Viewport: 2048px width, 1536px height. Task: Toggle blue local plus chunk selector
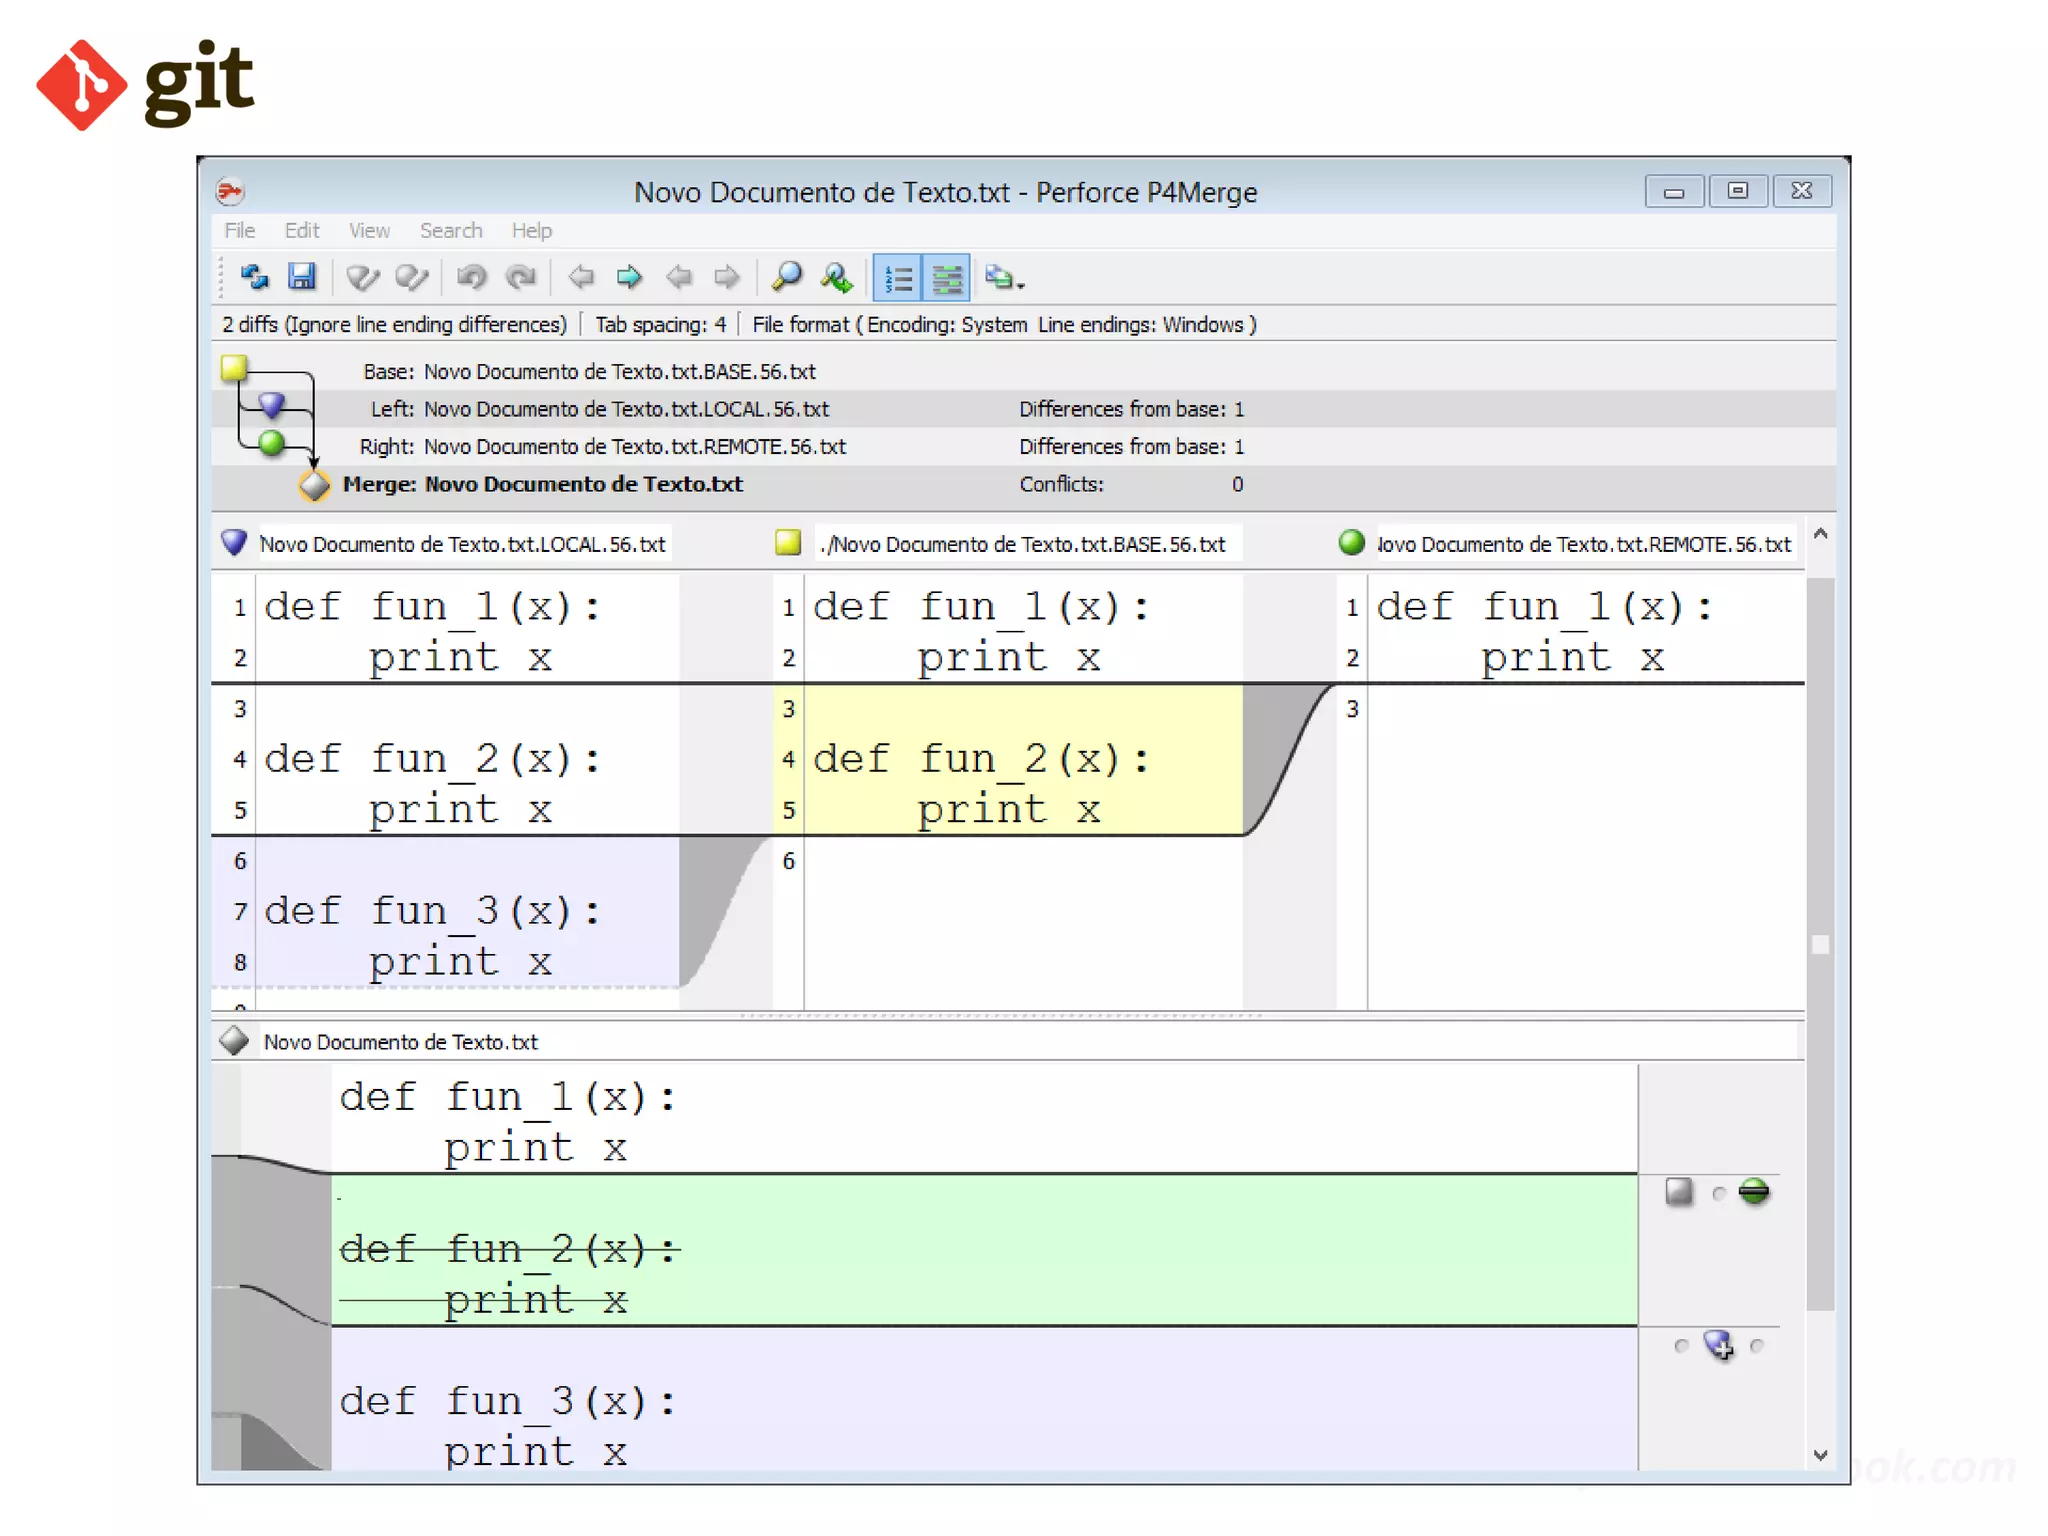[1719, 1345]
